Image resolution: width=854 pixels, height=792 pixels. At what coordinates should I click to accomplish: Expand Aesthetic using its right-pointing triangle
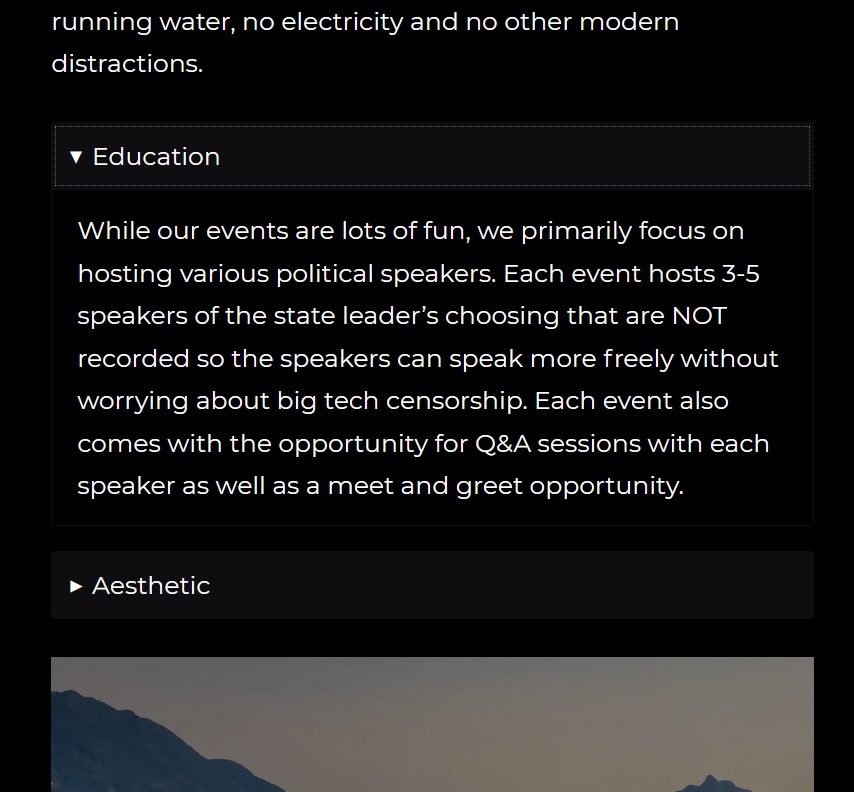pyautogui.click(x=76, y=587)
